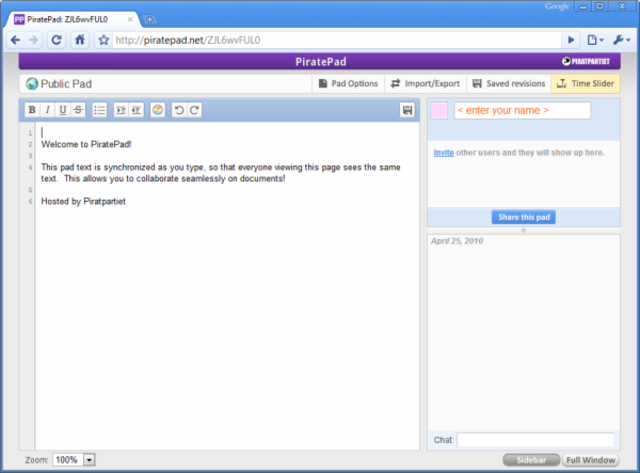Screen dimensions: 640x473
Task: Indent the current line
Action: tap(120, 110)
